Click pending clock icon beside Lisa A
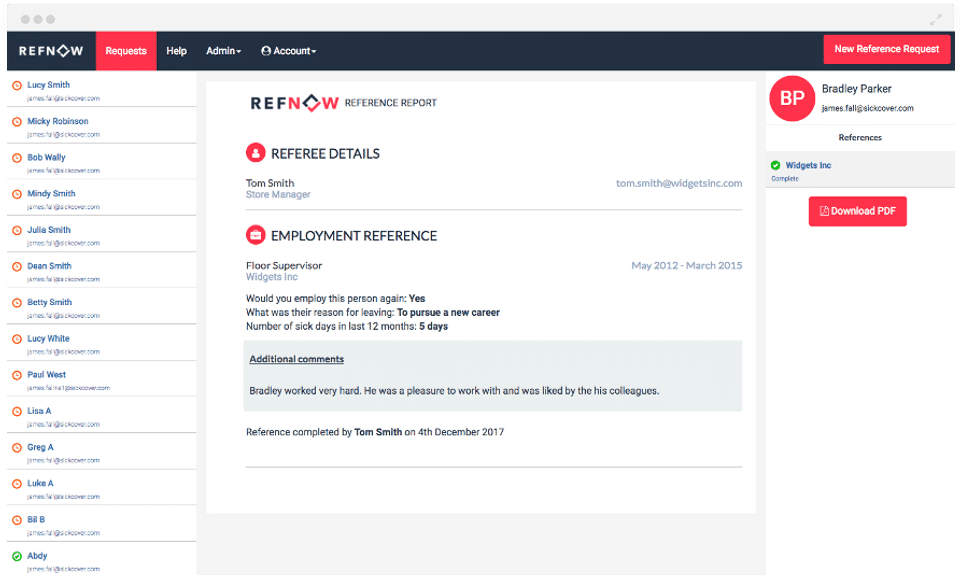The image size is (960, 582). click(x=17, y=412)
